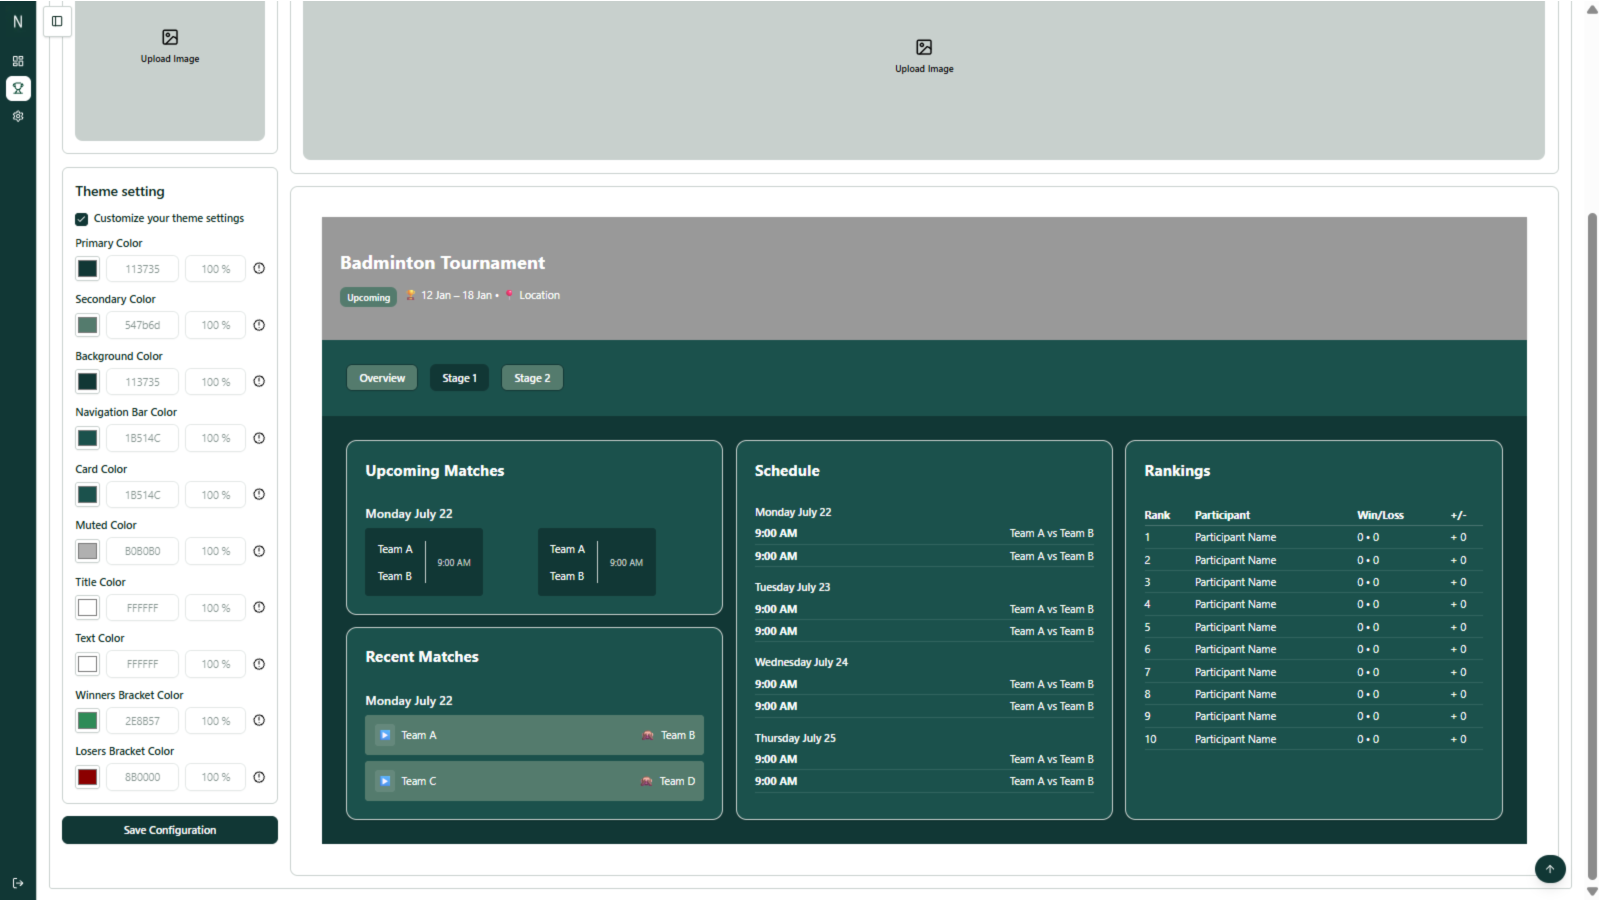Toggle the sidebar panel collapse icon
The height and width of the screenshot is (900, 1600).
click(x=57, y=21)
